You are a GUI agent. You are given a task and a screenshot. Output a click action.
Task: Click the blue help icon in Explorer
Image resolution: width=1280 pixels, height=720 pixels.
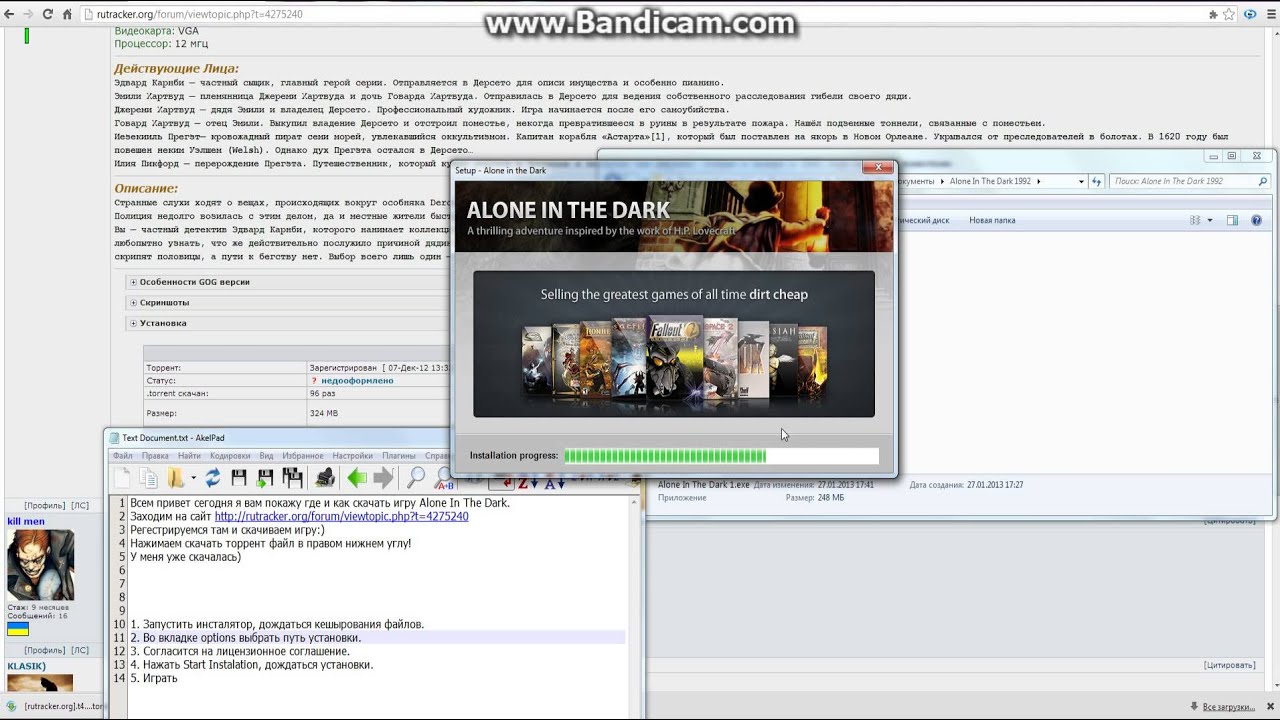pos(1257,220)
